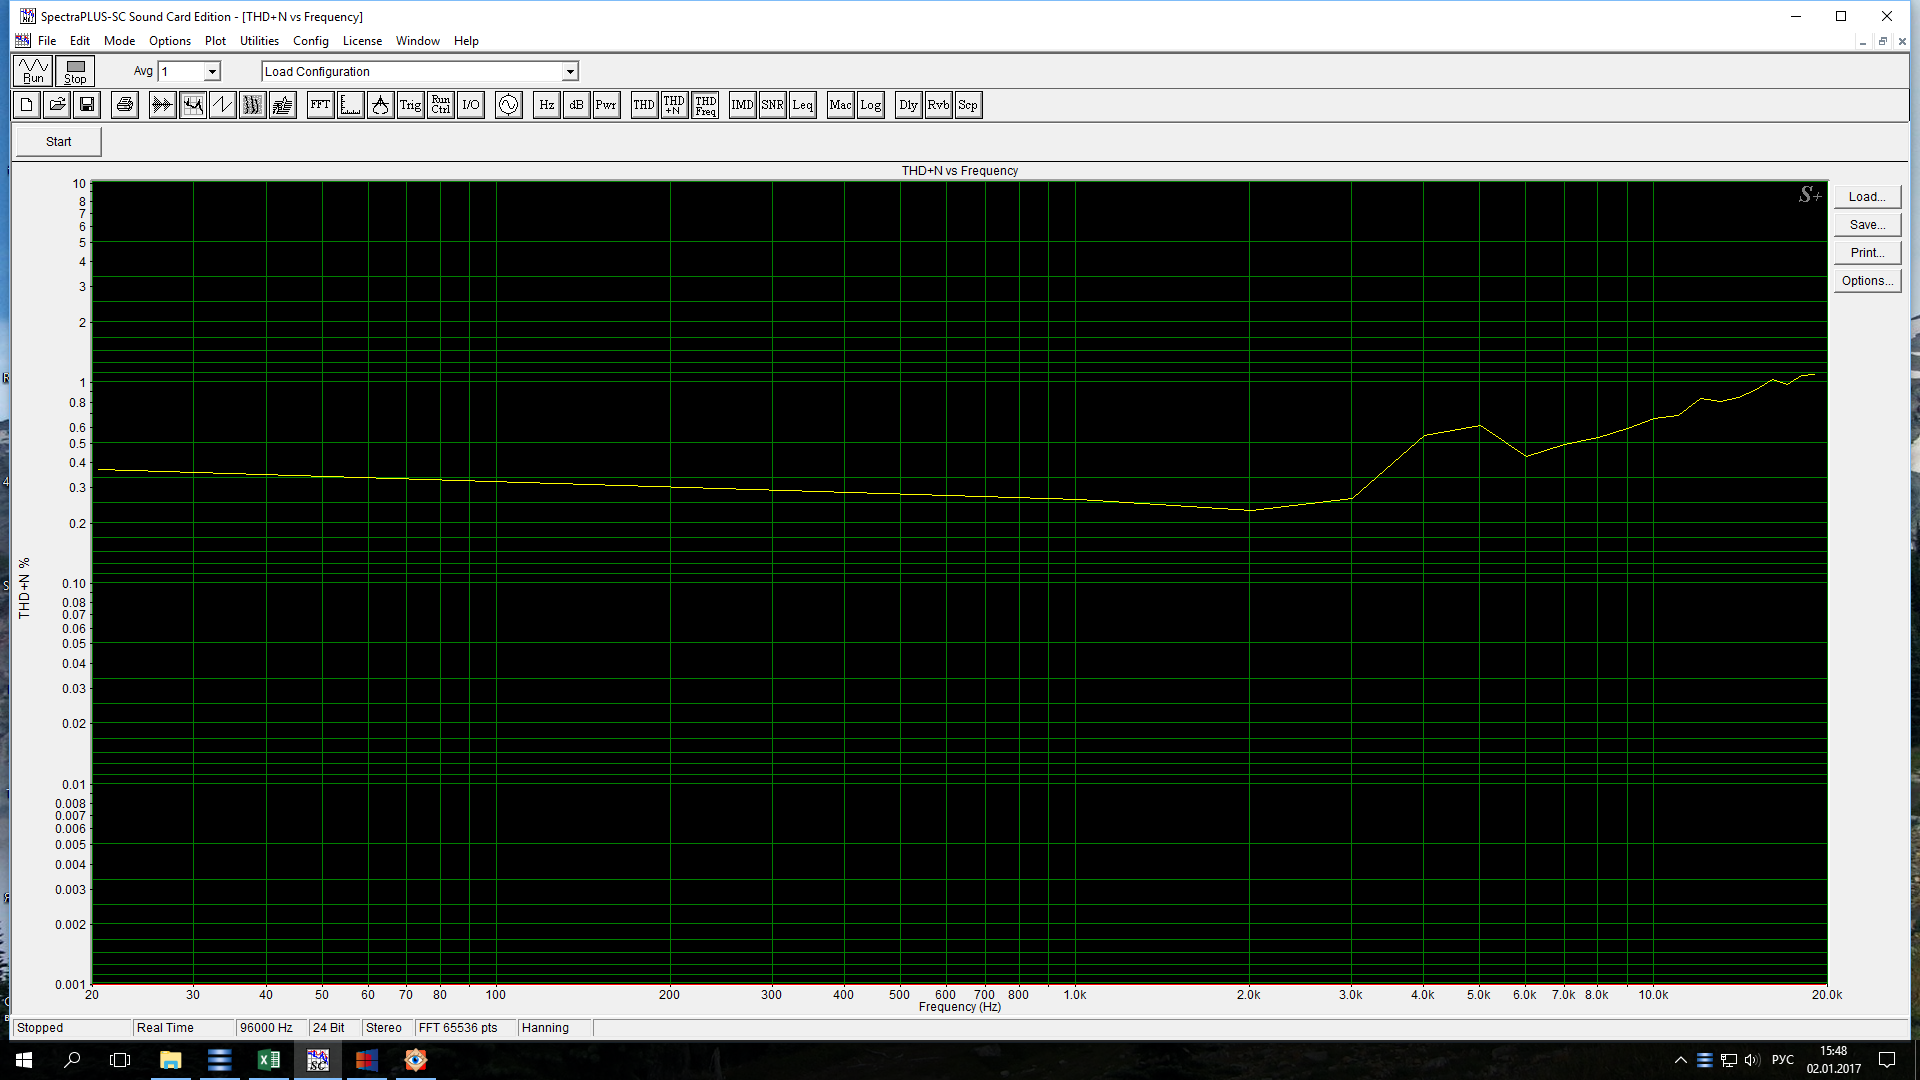
Task: Open FFT settings from the toolbar
Action: 320,105
